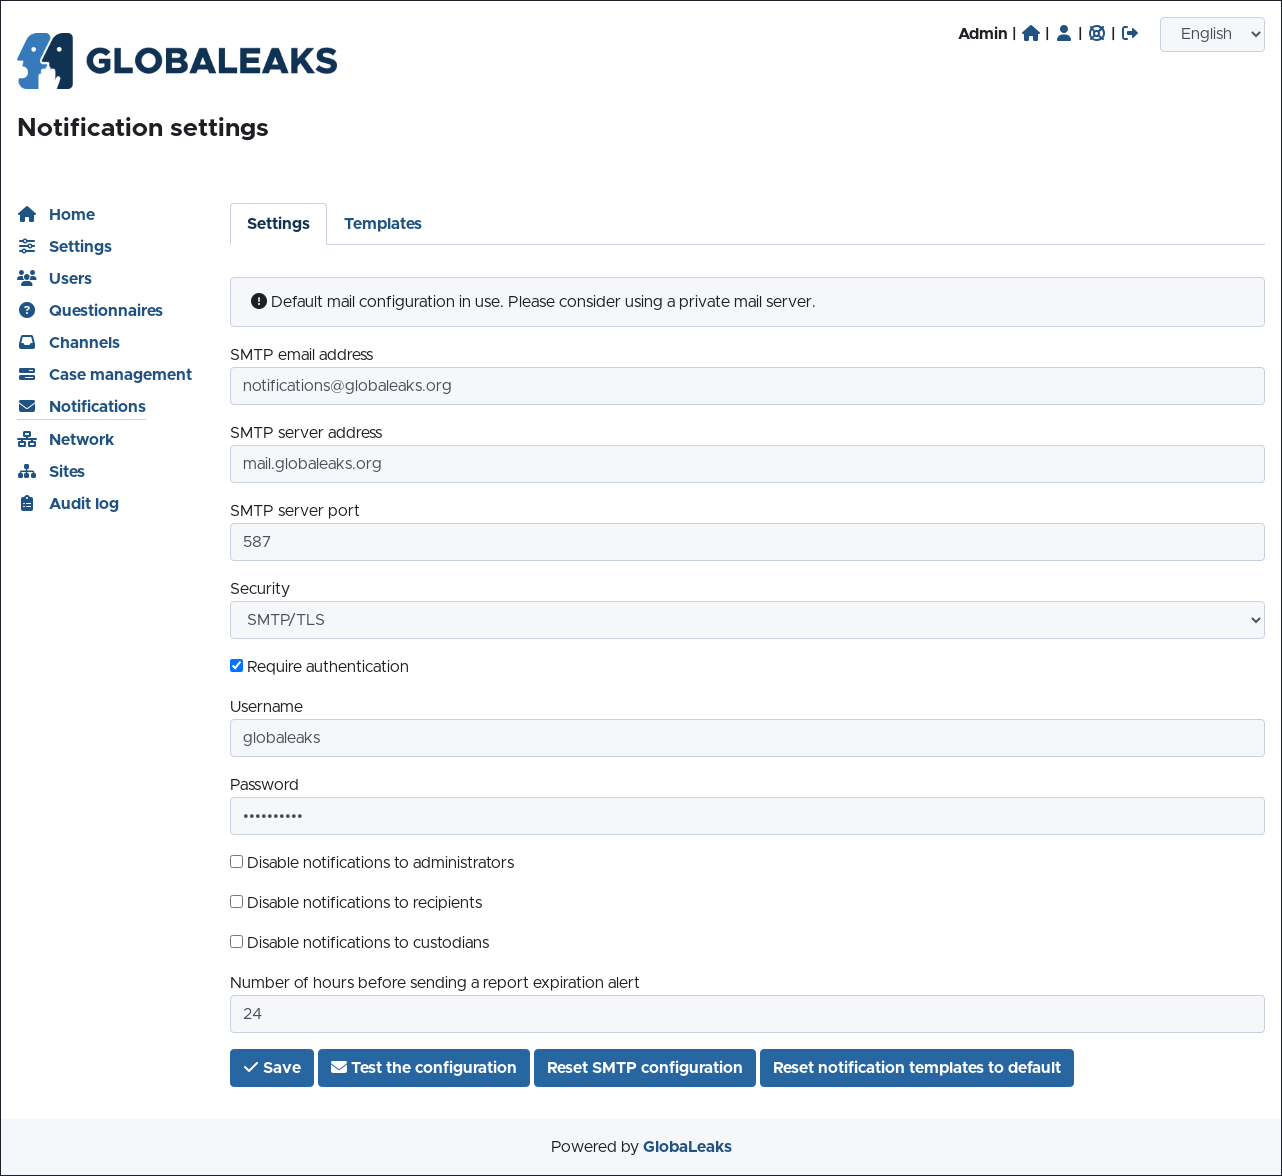1282x1176 pixels.
Task: Tick Disable notifications to recipients
Action: pyautogui.click(x=237, y=902)
